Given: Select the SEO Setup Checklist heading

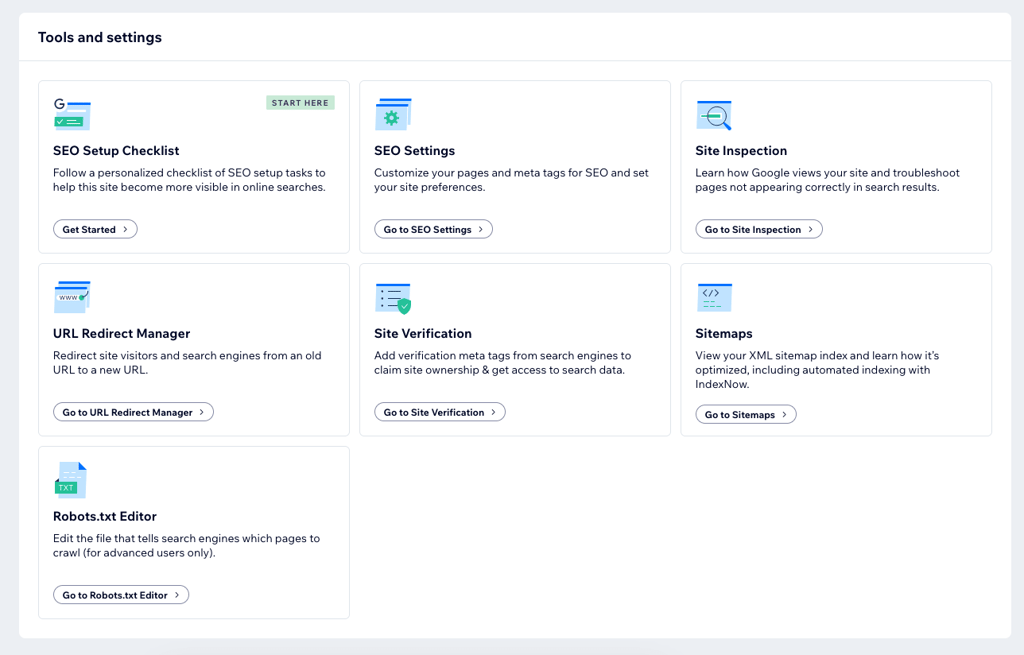Looking at the screenshot, I should 116,151.
